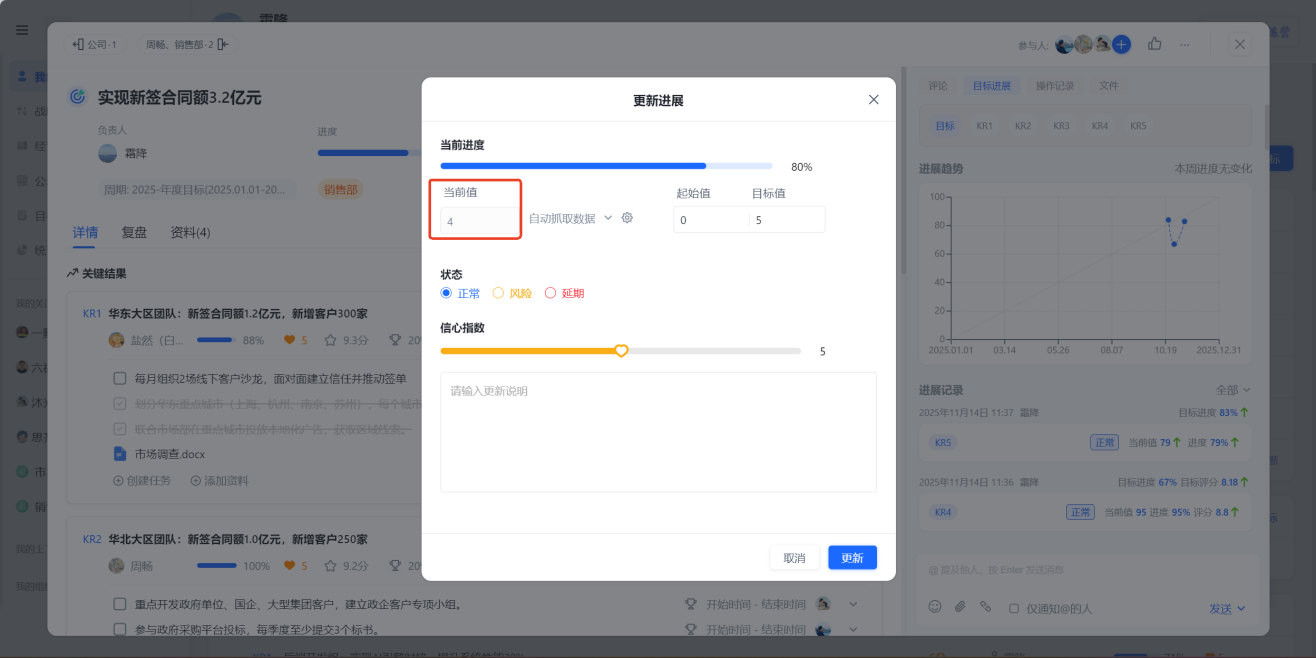Click 添加资料 under KR1
Image resolution: width=1316 pixels, height=658 pixels.
[220, 480]
